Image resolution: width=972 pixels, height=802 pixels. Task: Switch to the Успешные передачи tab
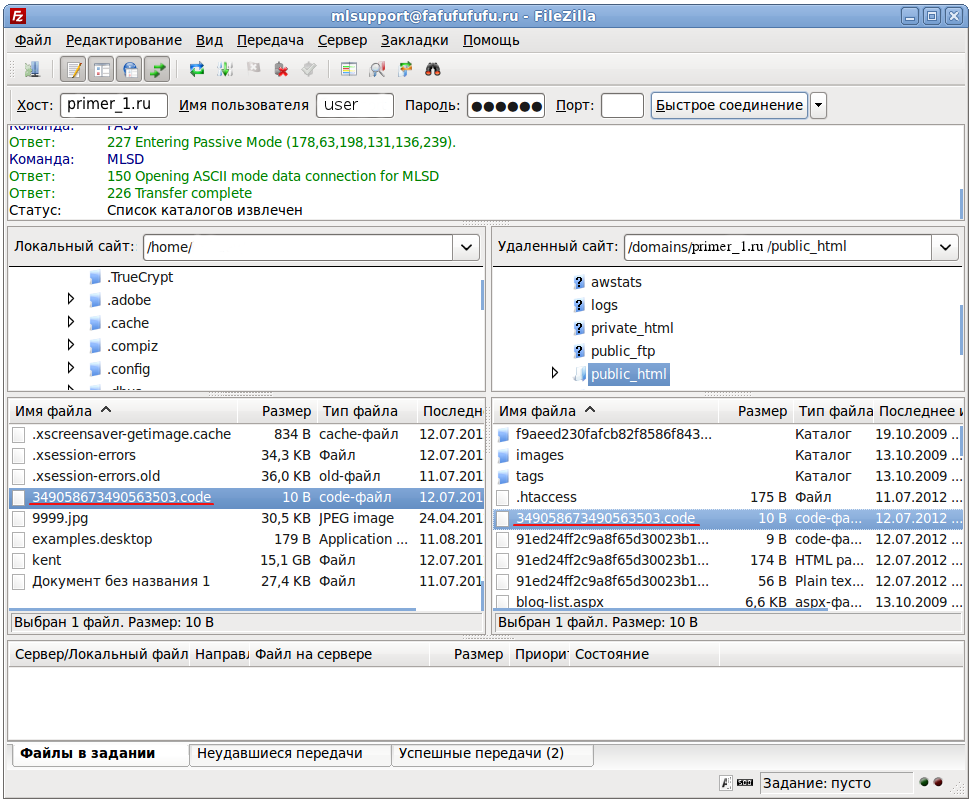(481, 754)
